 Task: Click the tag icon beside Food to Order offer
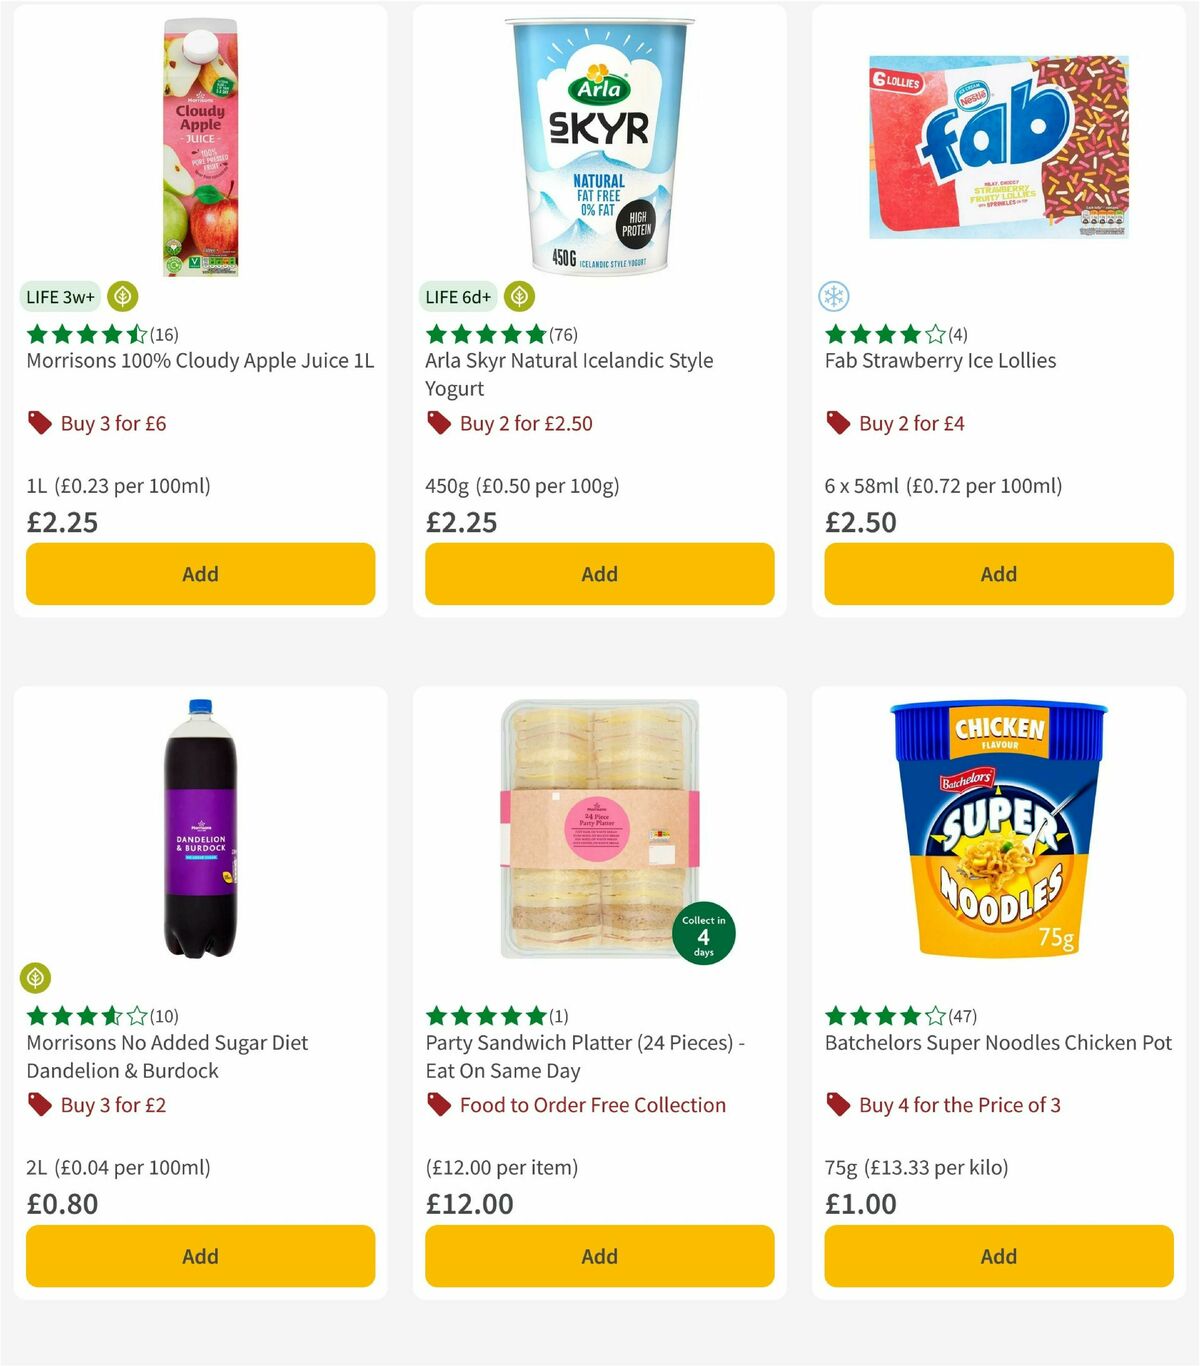click(x=437, y=1105)
